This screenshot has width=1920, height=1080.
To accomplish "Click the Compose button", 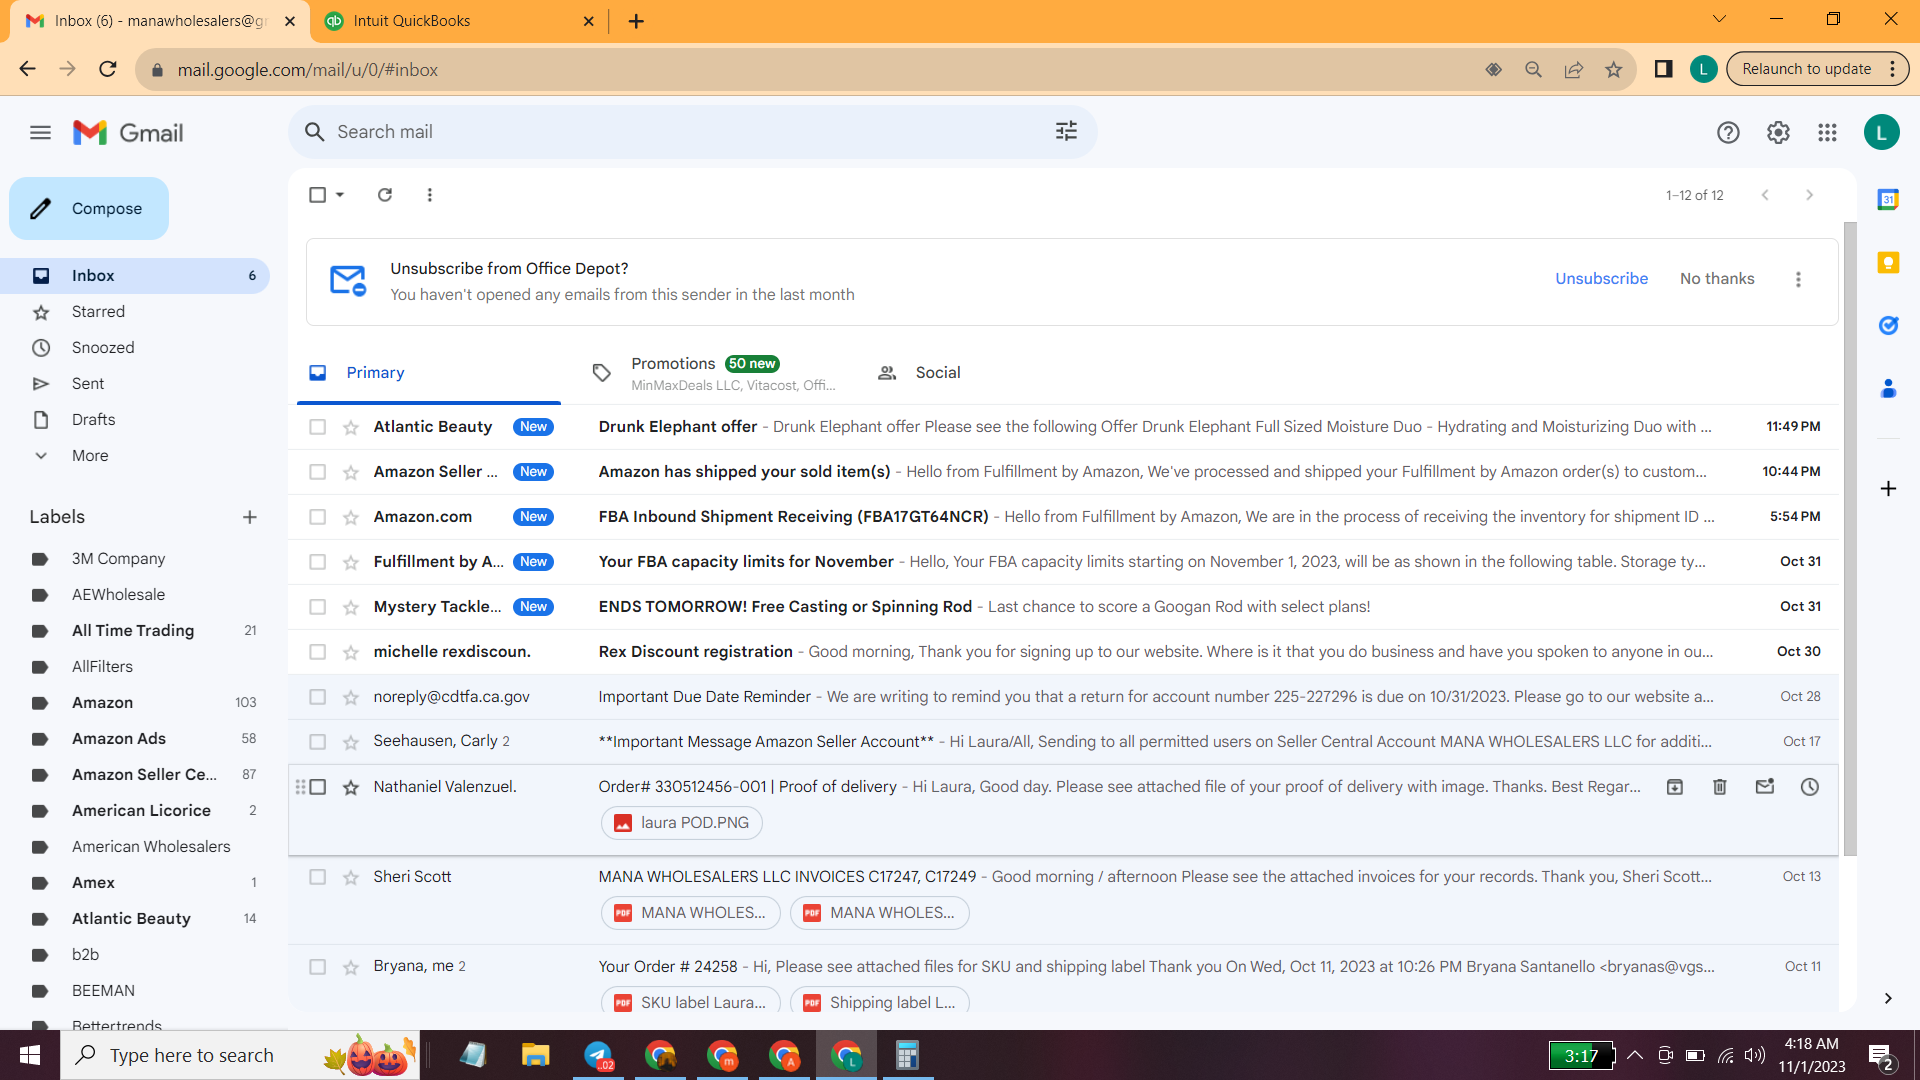I will pyautogui.click(x=89, y=208).
